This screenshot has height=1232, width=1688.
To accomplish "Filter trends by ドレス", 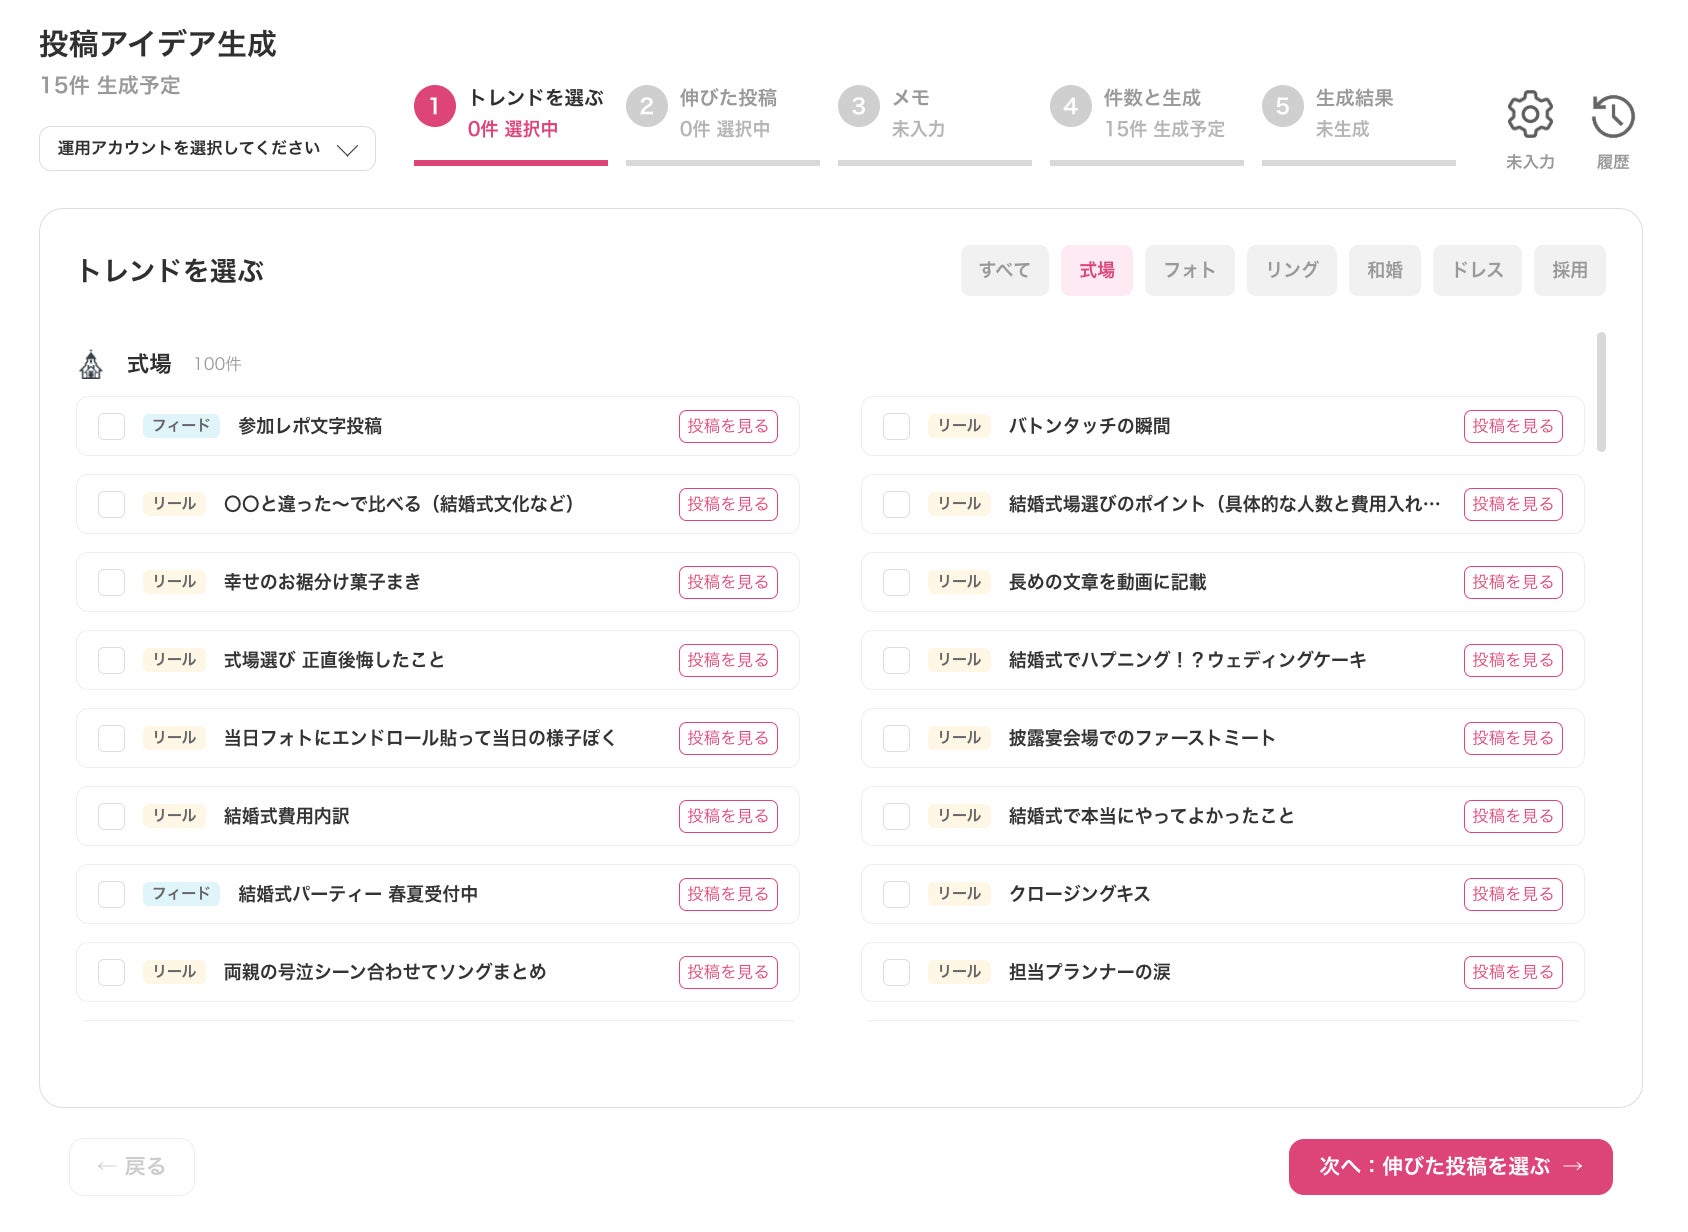I will pyautogui.click(x=1478, y=270).
